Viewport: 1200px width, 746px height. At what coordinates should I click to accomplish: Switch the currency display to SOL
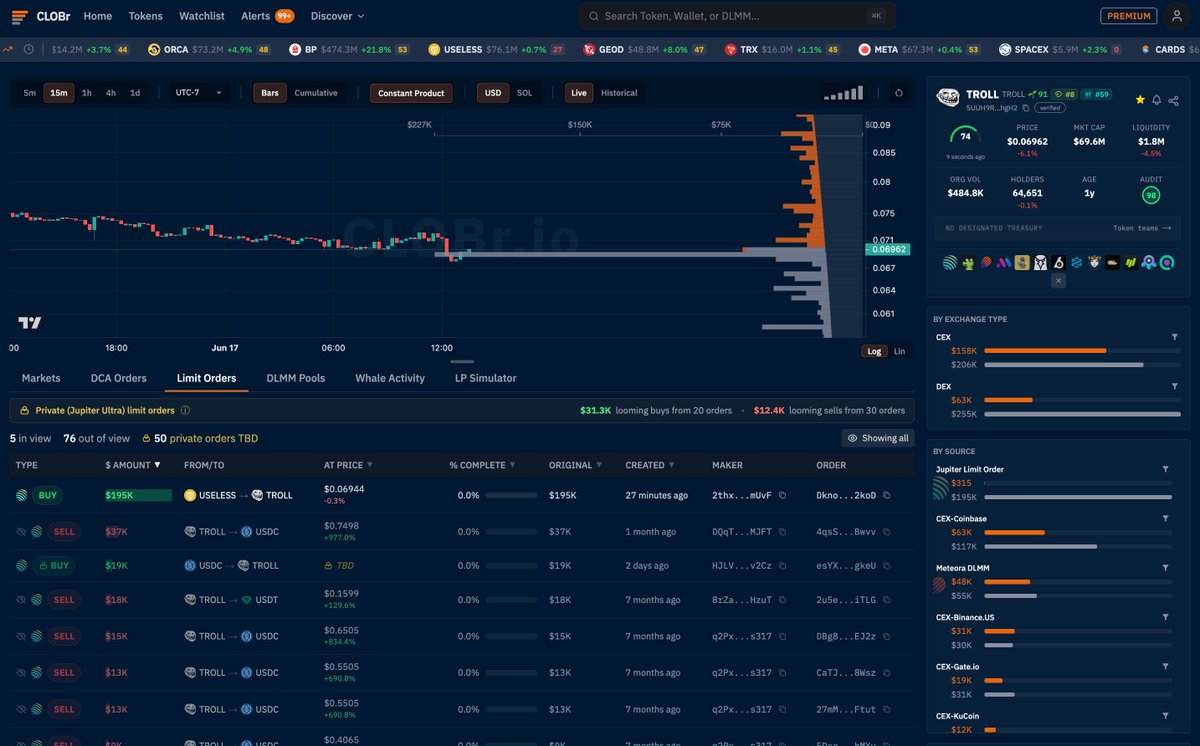click(525, 93)
